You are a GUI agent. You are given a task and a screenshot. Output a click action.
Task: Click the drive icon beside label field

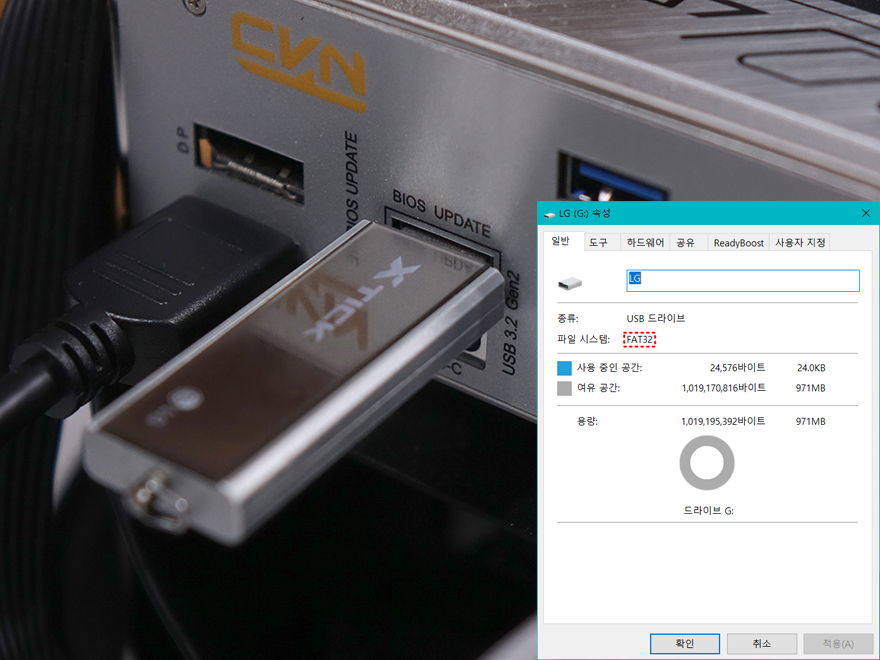coord(570,283)
